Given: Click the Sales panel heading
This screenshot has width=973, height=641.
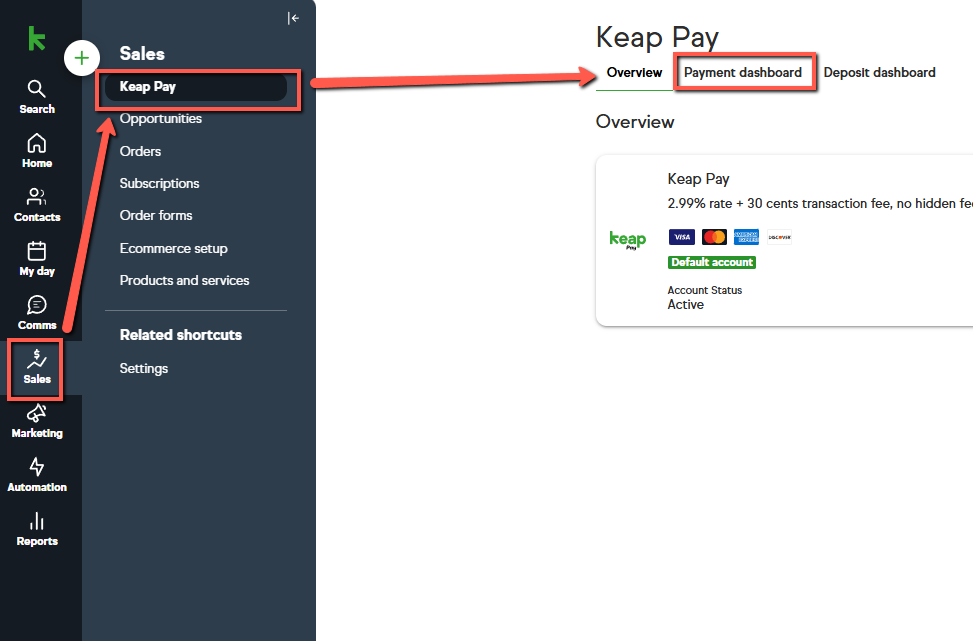Looking at the screenshot, I should point(142,54).
